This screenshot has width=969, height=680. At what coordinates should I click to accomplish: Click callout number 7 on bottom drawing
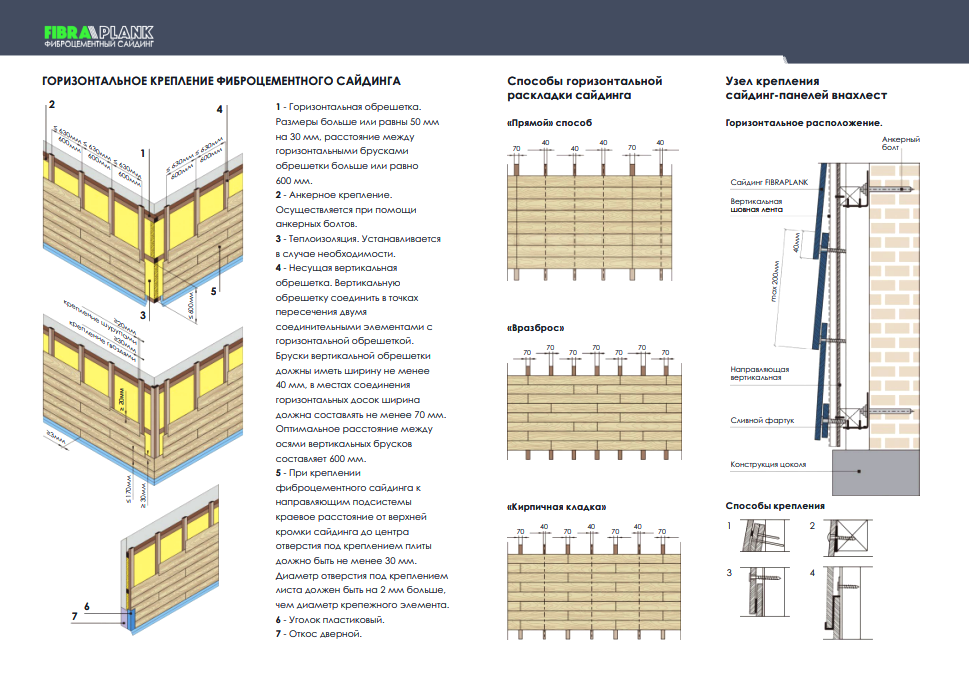click(x=74, y=616)
